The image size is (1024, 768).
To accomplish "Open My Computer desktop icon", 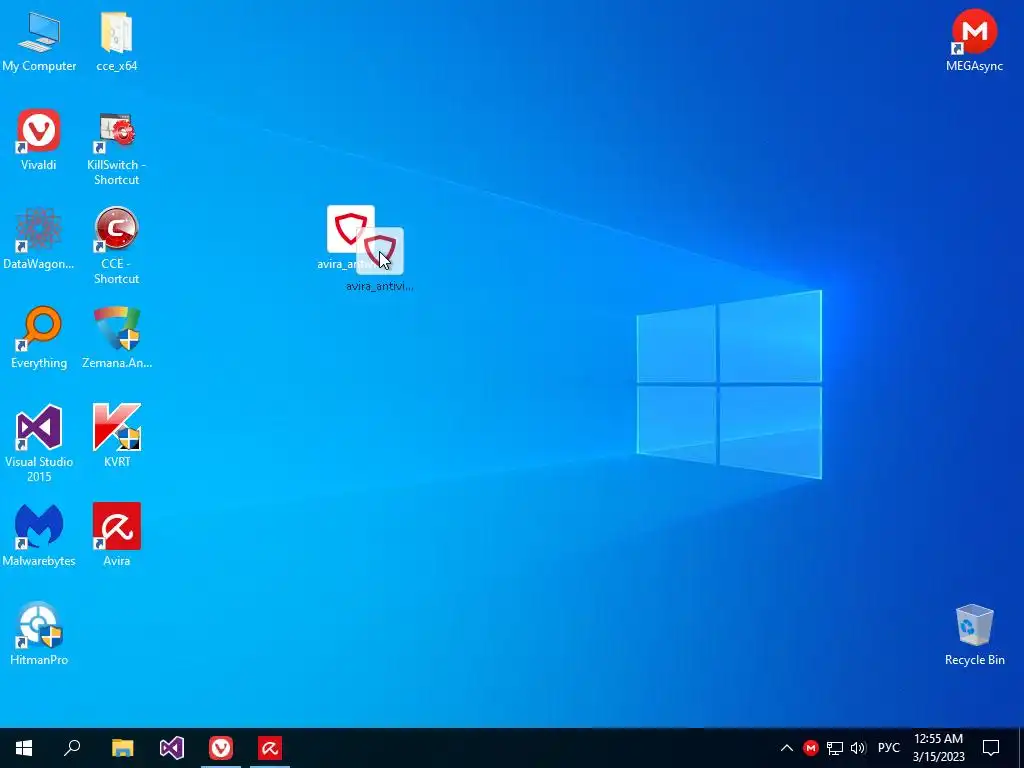I will tap(39, 40).
